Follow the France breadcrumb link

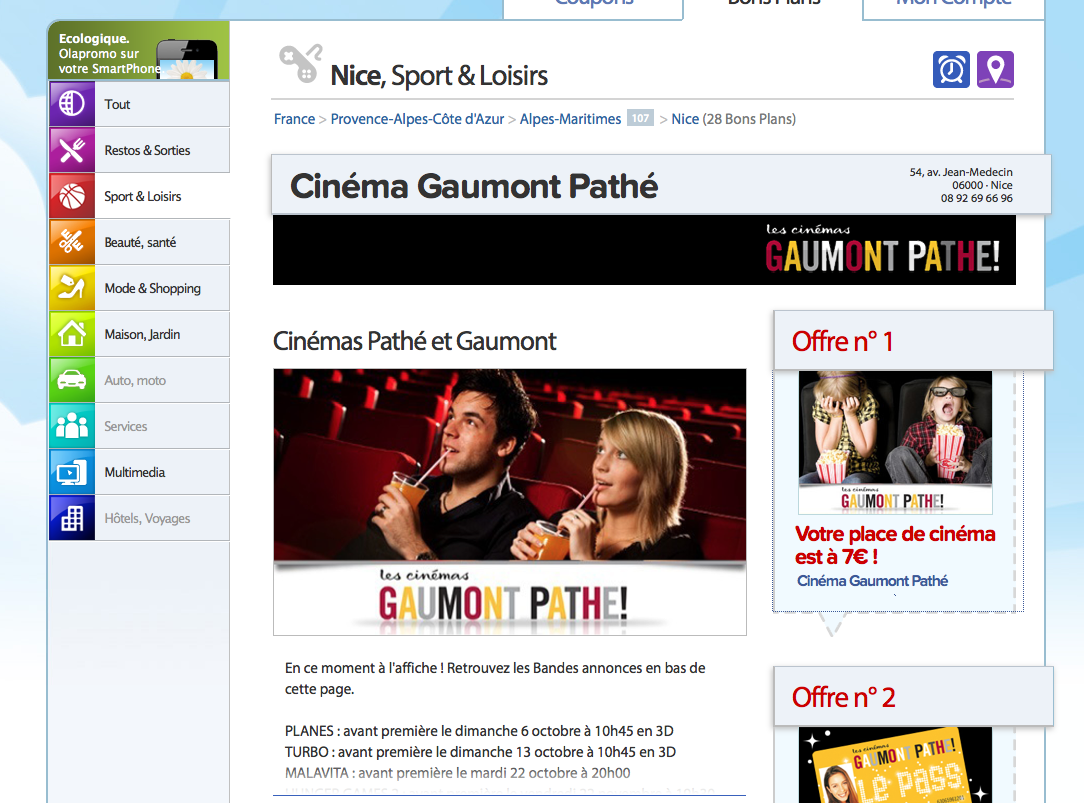coord(295,119)
